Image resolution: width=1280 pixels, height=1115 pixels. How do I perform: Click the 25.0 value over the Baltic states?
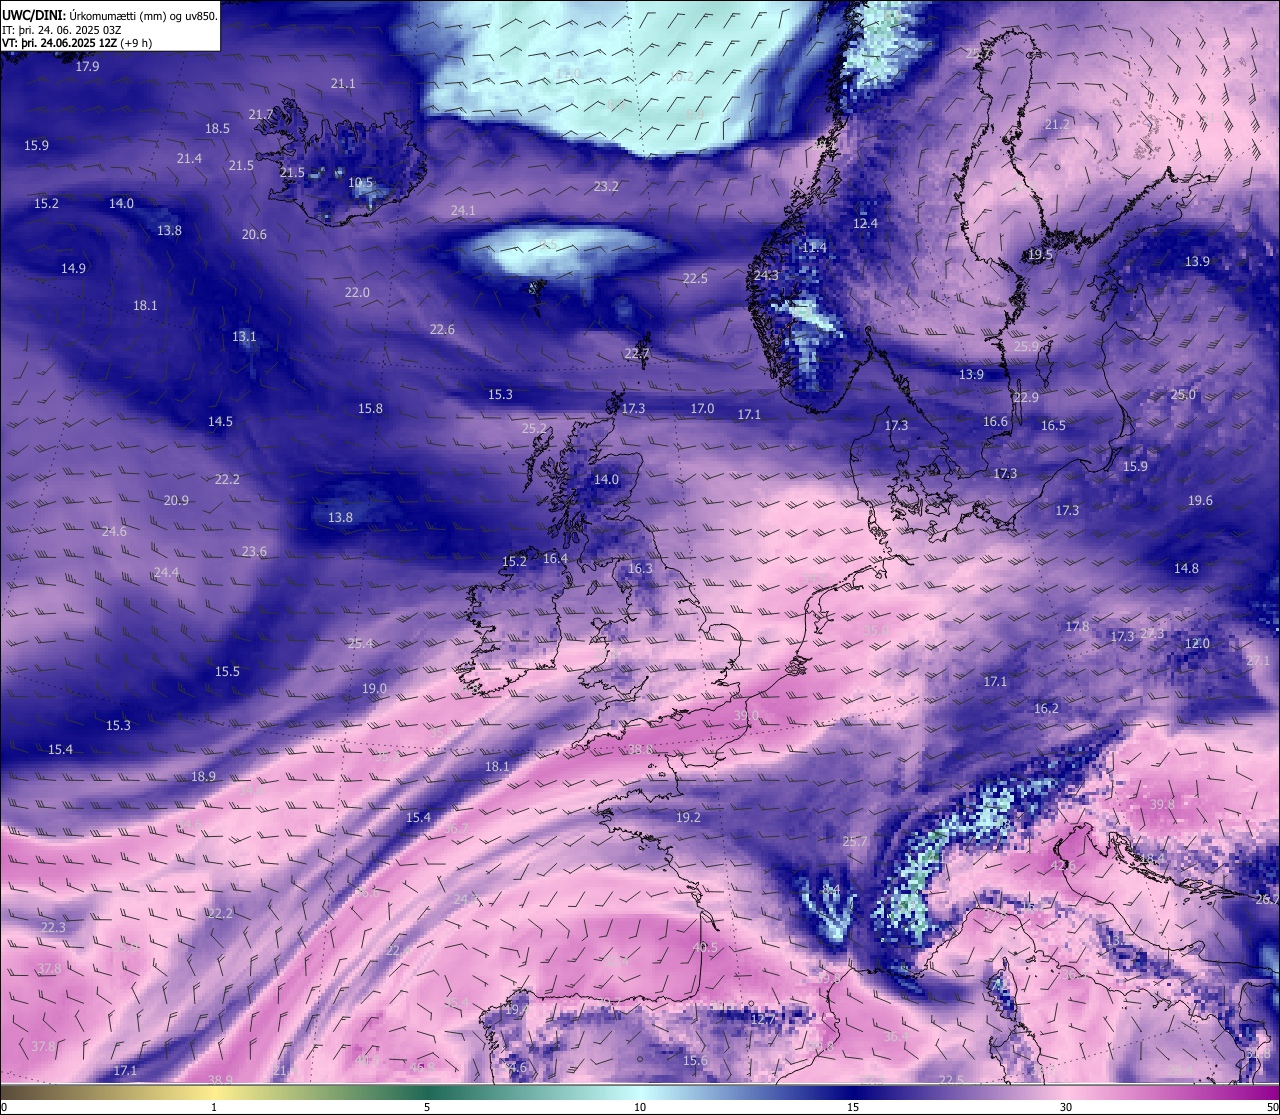(x=1183, y=395)
